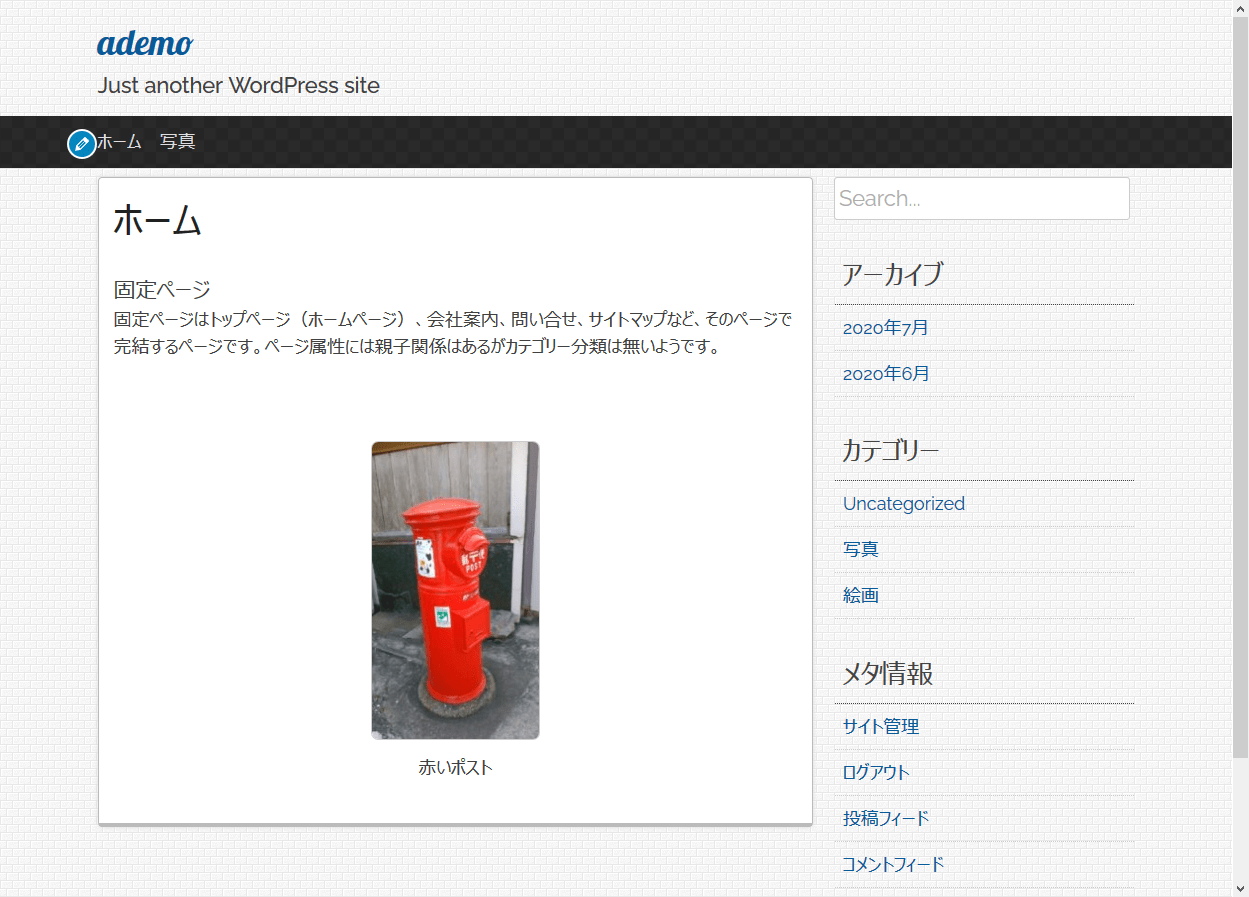The height and width of the screenshot is (897, 1249).
Task: Click the blue pencil edit icon
Action: 82,144
